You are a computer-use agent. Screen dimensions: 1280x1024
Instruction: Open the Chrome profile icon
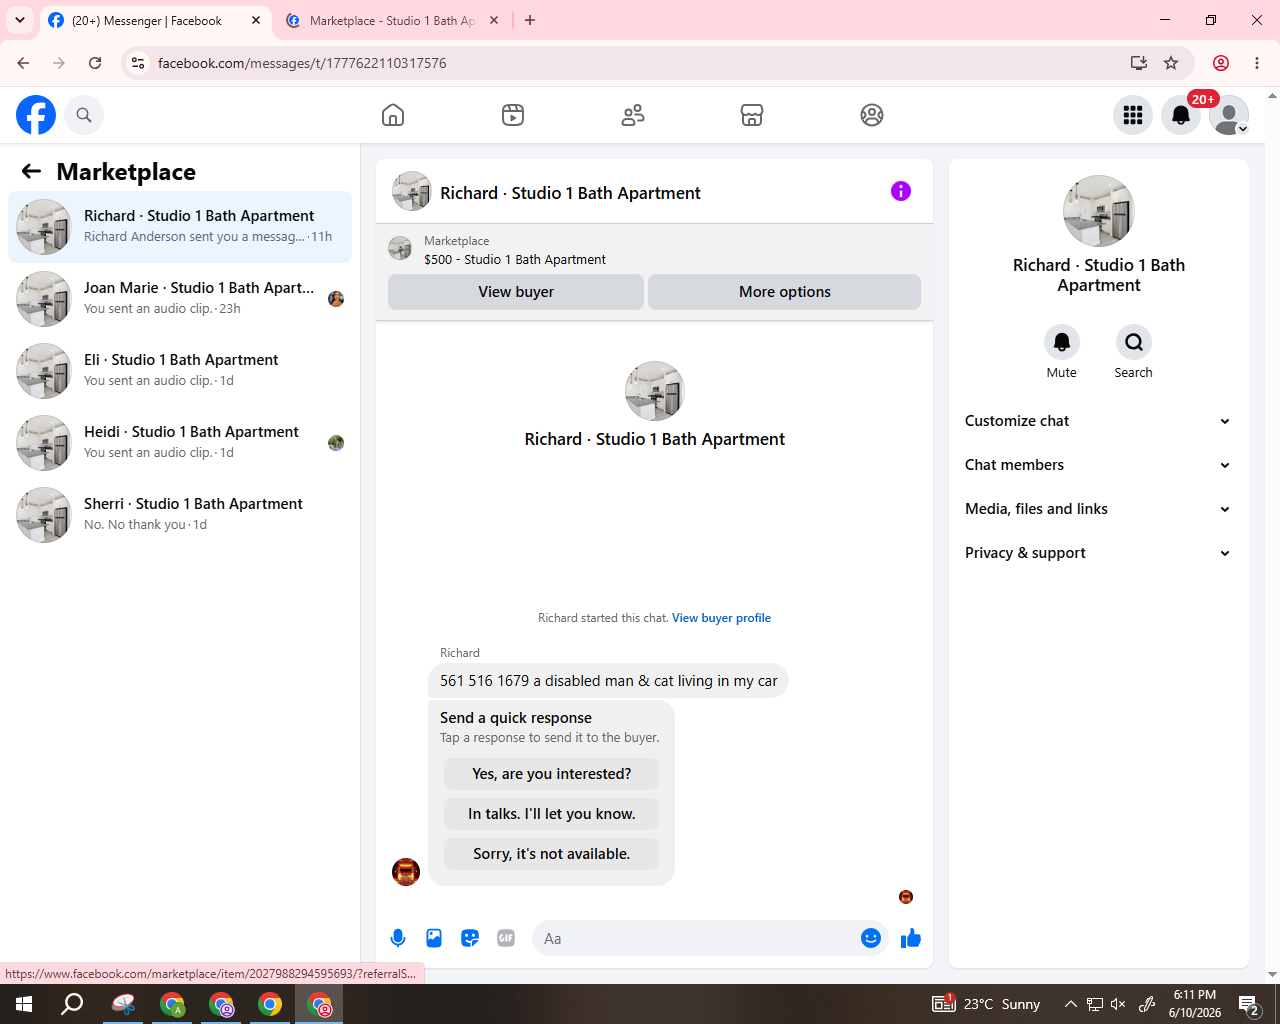(1221, 63)
